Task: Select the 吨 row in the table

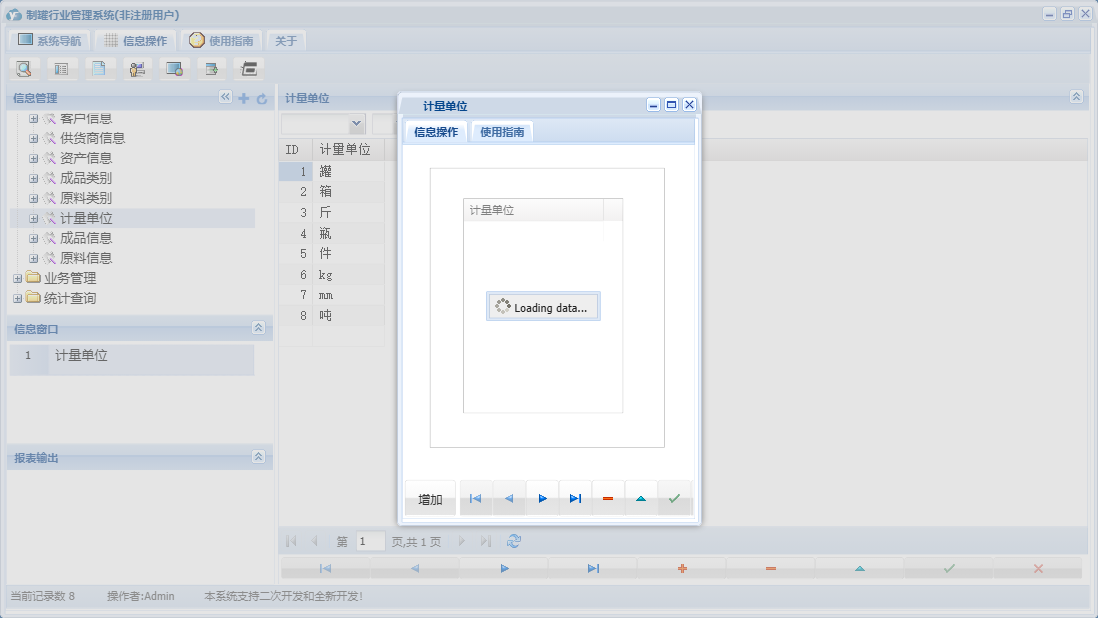Action: [x=332, y=316]
